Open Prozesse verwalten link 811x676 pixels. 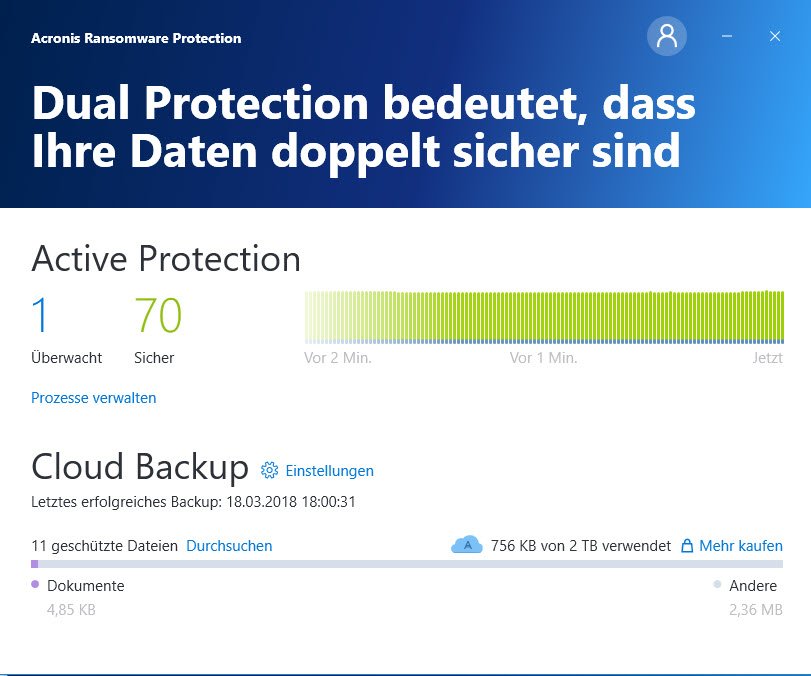tap(94, 398)
